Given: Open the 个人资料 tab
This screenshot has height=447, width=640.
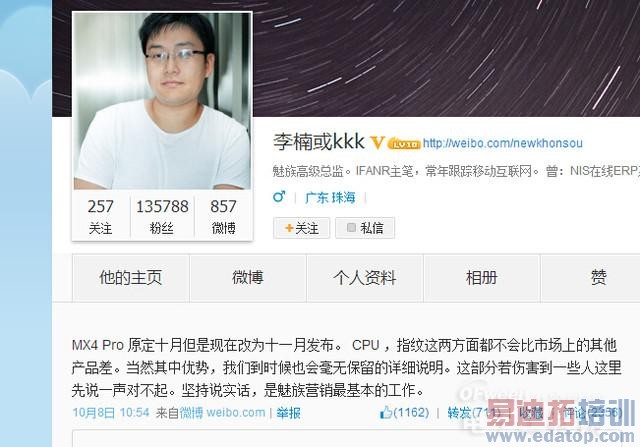Looking at the screenshot, I should point(365,278).
